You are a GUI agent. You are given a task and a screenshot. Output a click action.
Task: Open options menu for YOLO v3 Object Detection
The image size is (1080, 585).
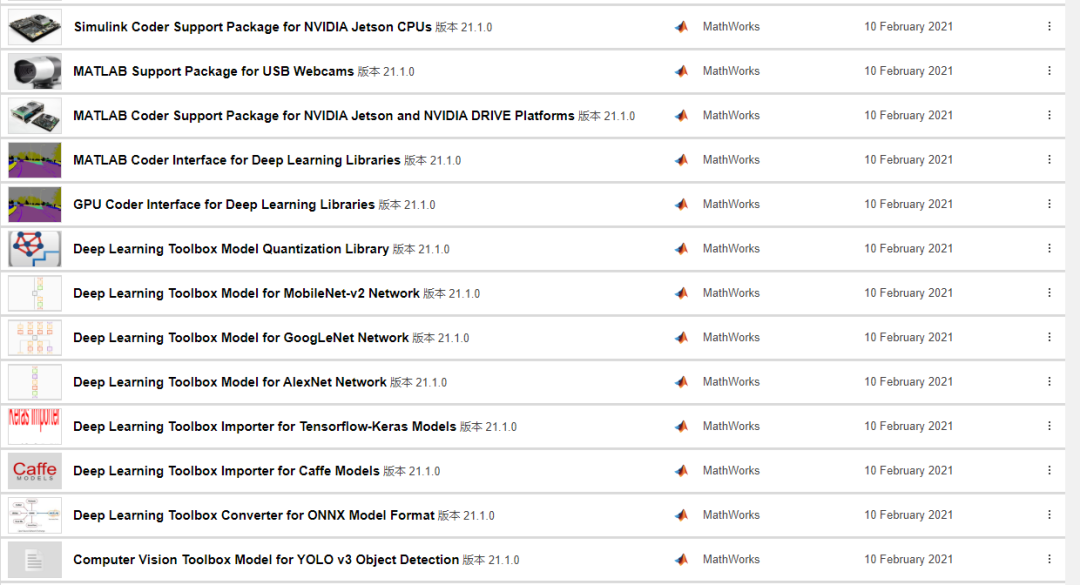click(x=1049, y=560)
